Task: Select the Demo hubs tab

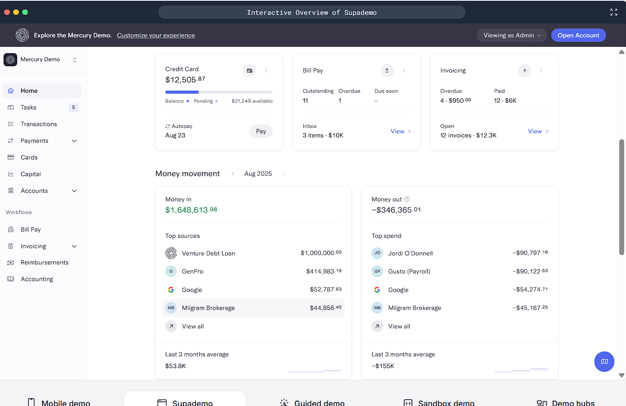Action: [565, 402]
